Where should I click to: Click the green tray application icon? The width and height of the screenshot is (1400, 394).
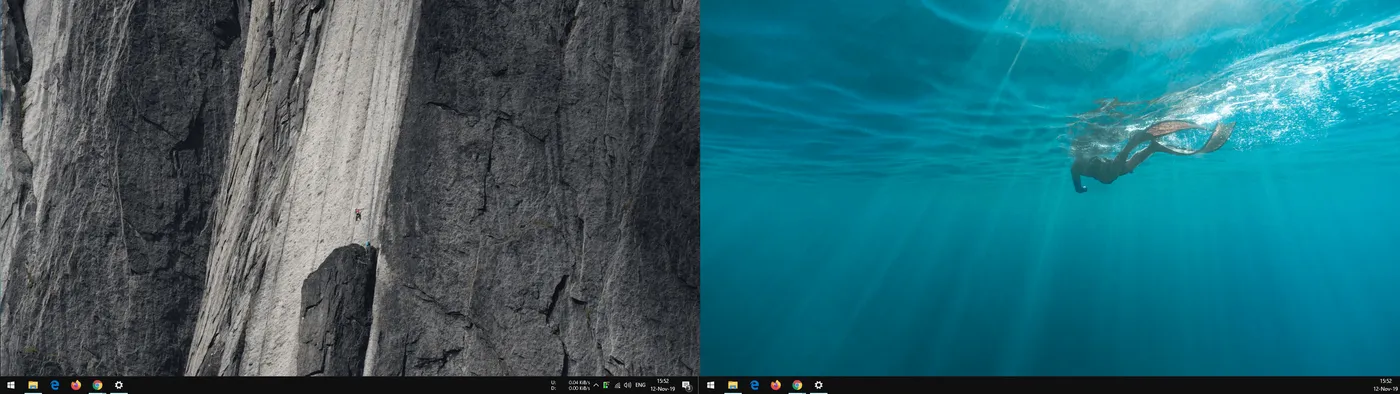pos(606,385)
